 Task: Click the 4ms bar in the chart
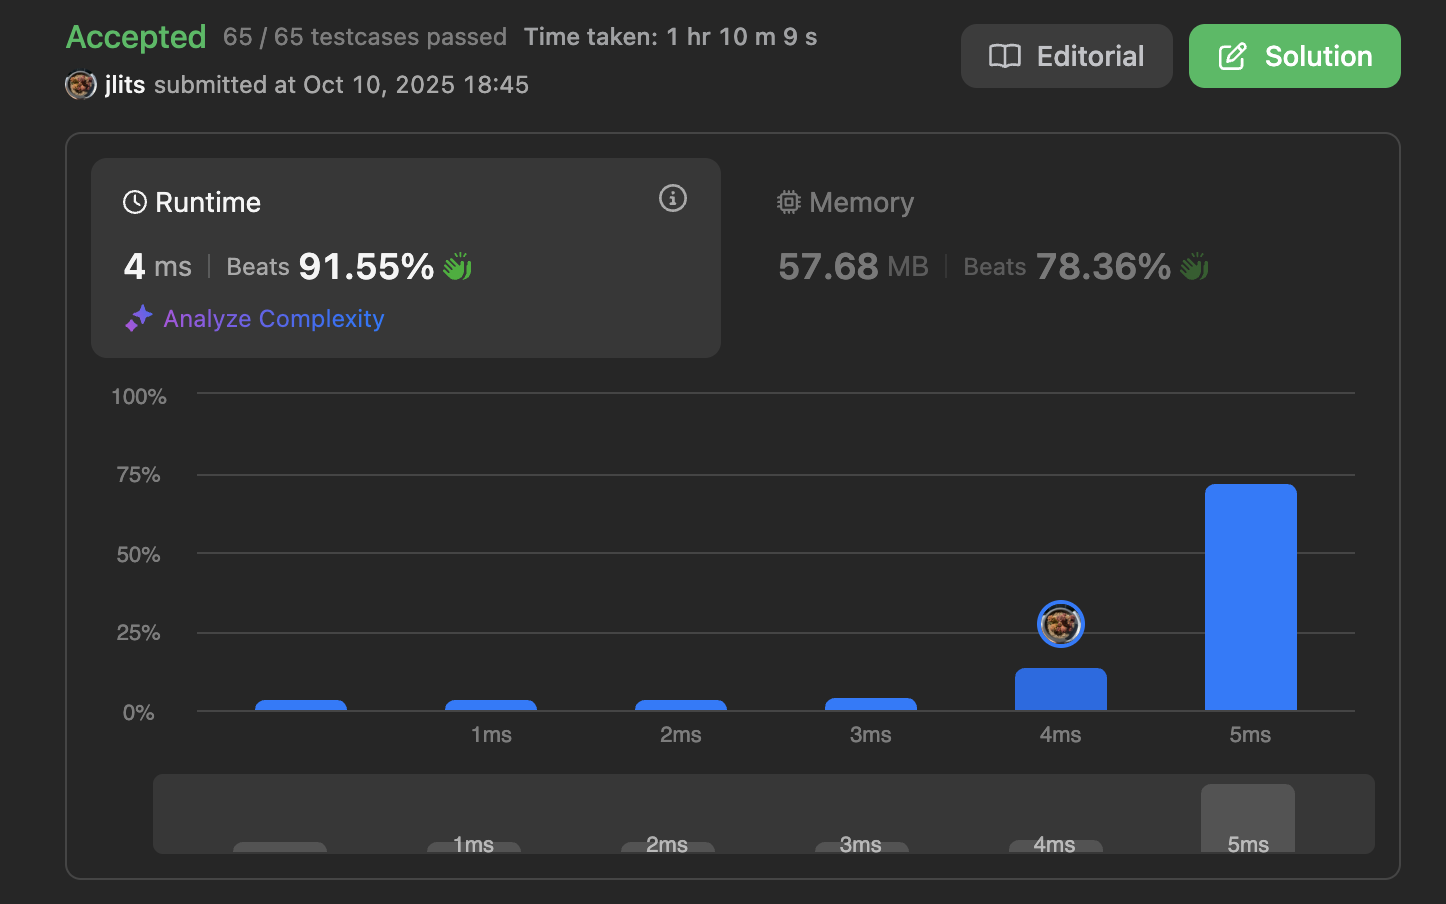(1061, 689)
